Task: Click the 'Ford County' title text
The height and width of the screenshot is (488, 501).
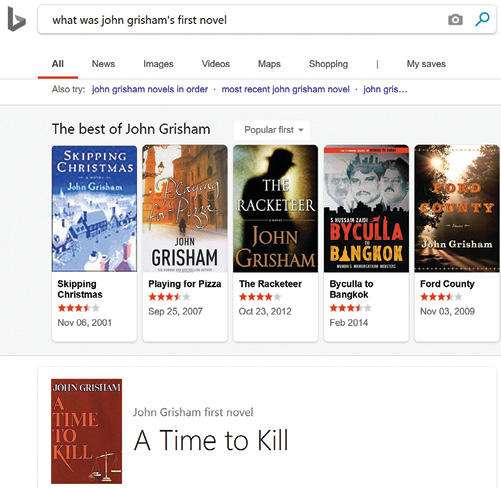Action: coord(447,284)
